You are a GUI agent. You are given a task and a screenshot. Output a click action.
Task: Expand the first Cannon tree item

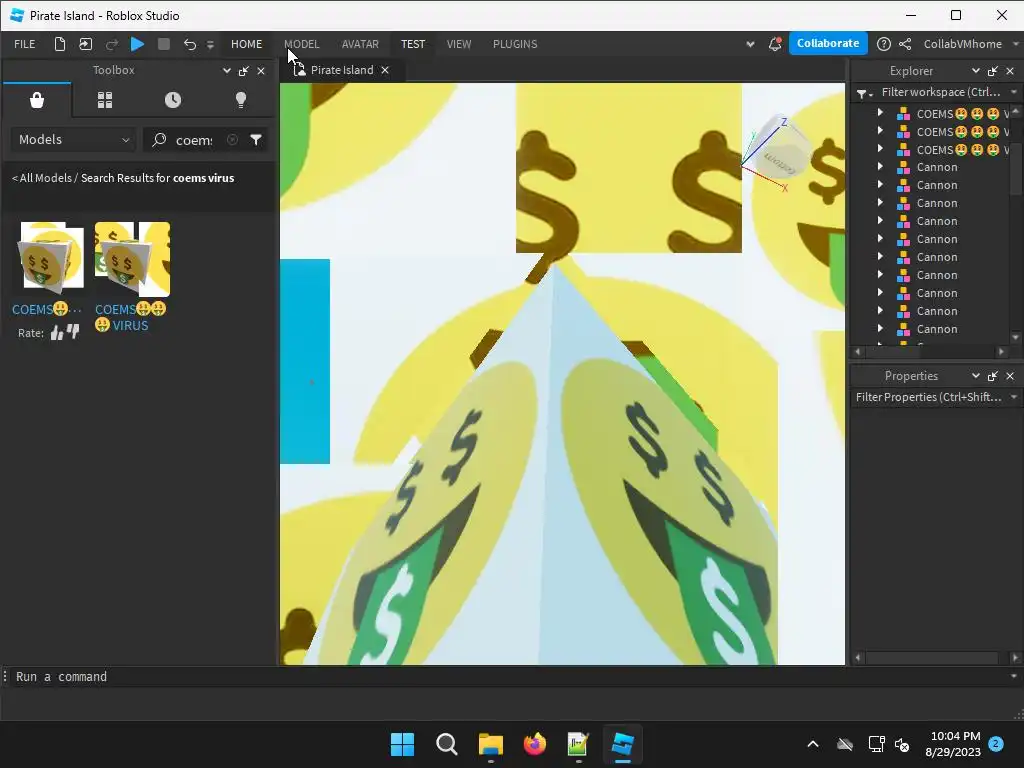[x=880, y=167]
